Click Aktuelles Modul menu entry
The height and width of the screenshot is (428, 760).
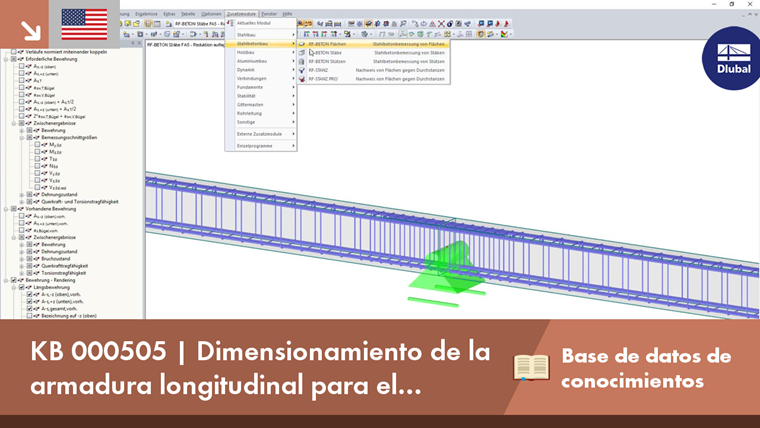click(x=261, y=23)
